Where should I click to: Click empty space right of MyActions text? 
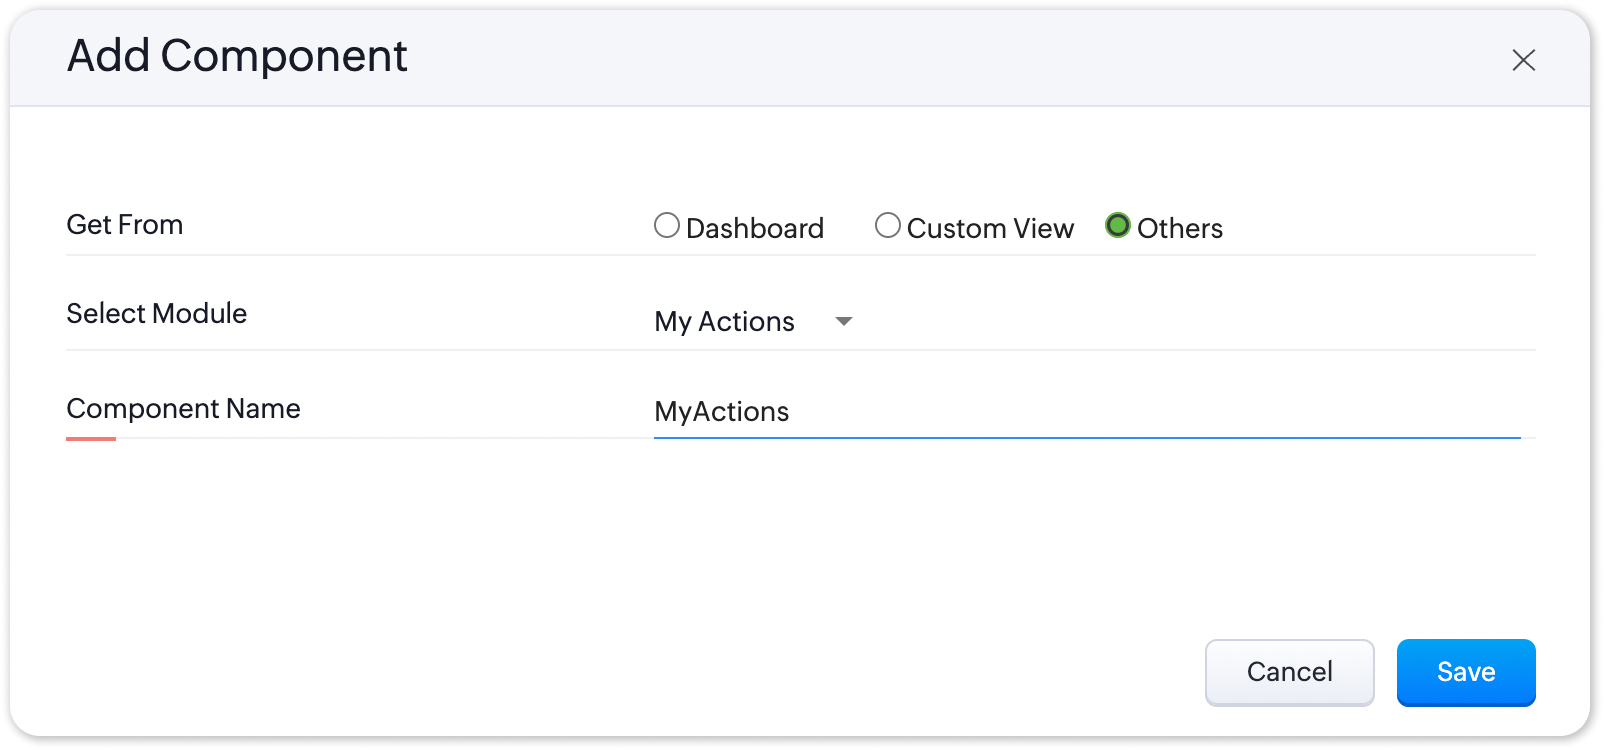tap(1150, 412)
